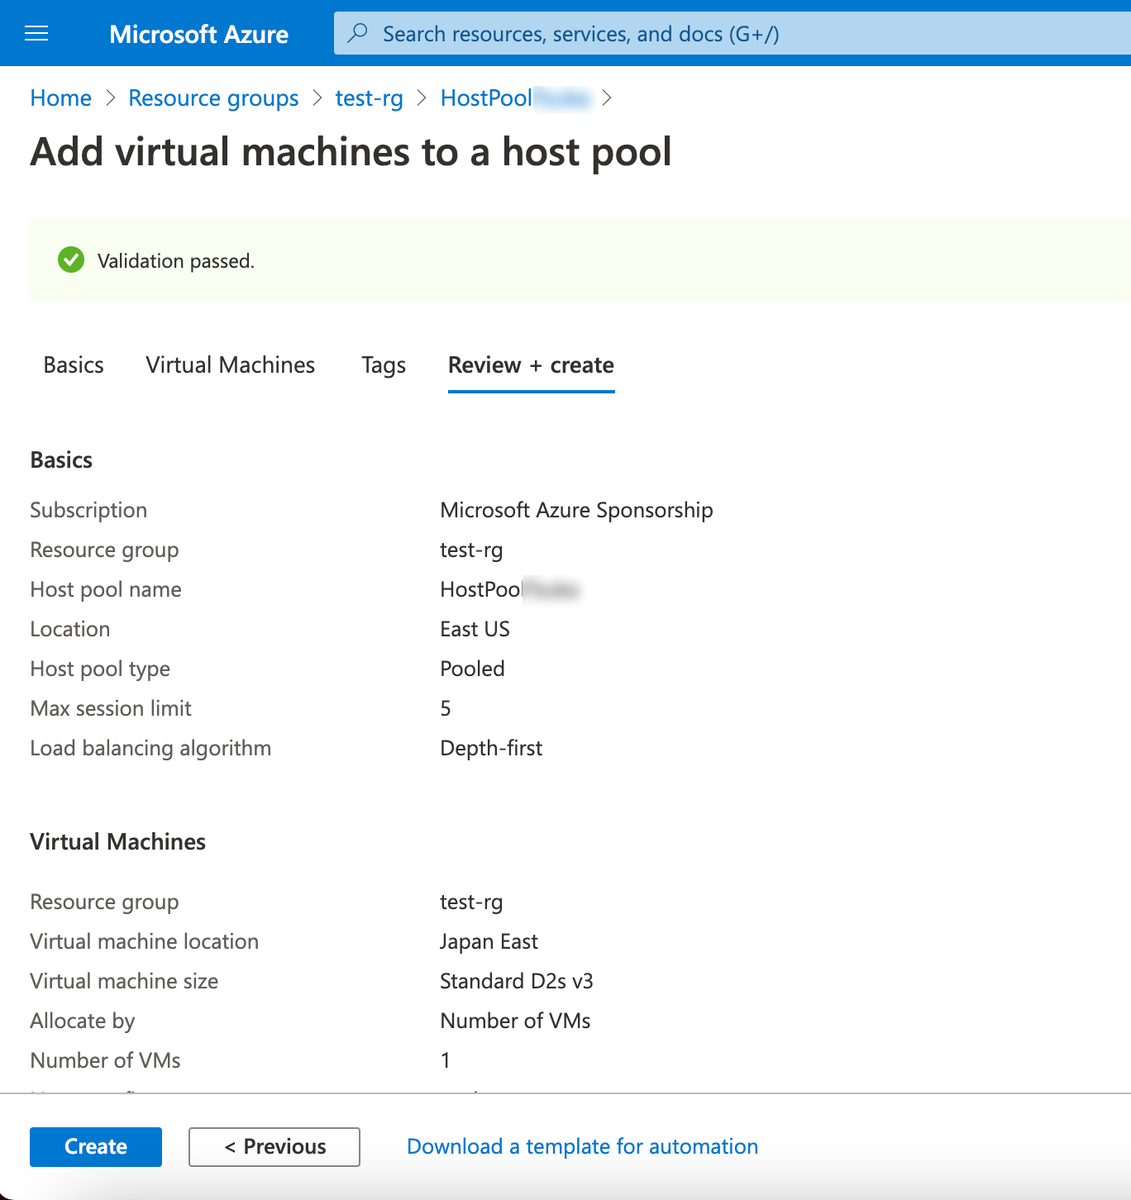
Task: Click the Allocate by label
Action: coord(82,1021)
